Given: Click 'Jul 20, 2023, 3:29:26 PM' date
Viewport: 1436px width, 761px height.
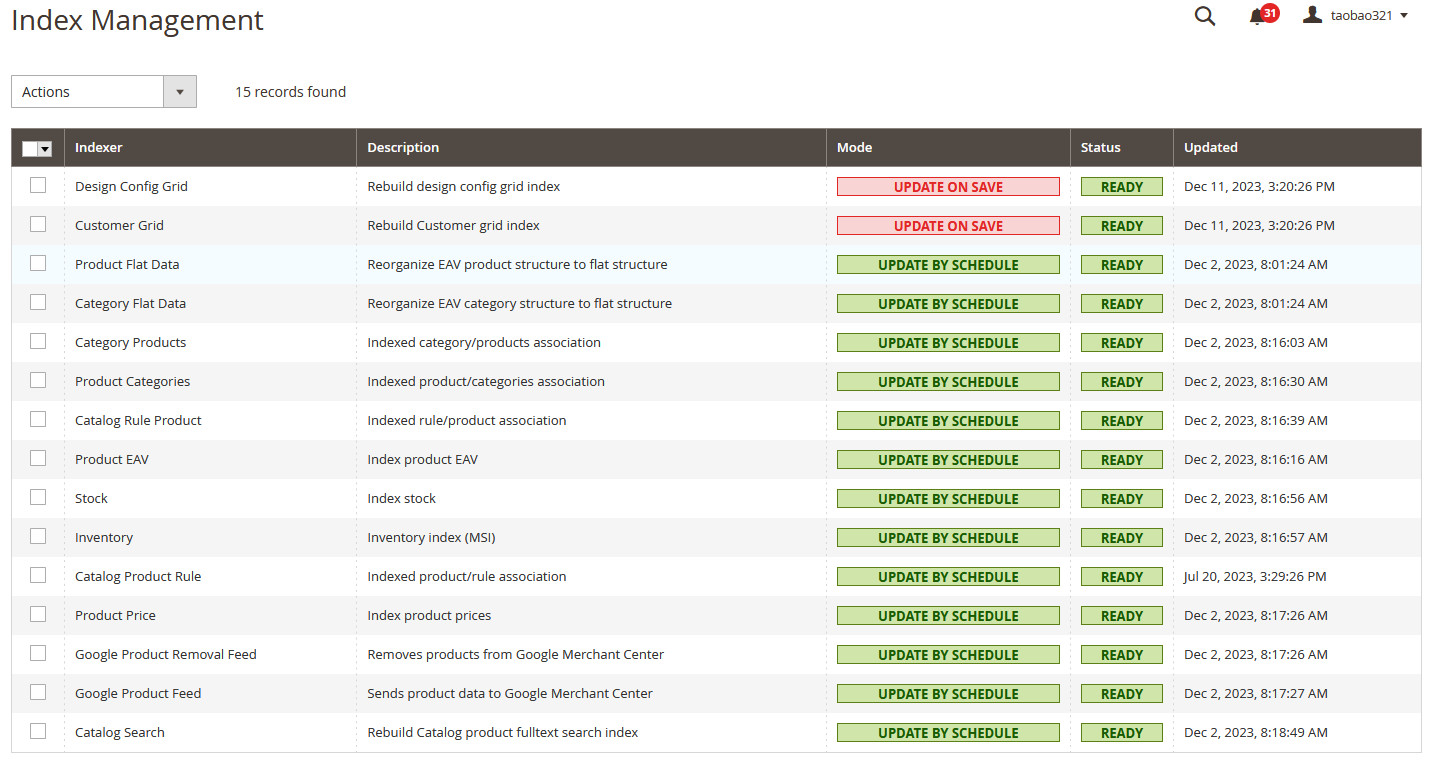Looking at the screenshot, I should 1255,576.
